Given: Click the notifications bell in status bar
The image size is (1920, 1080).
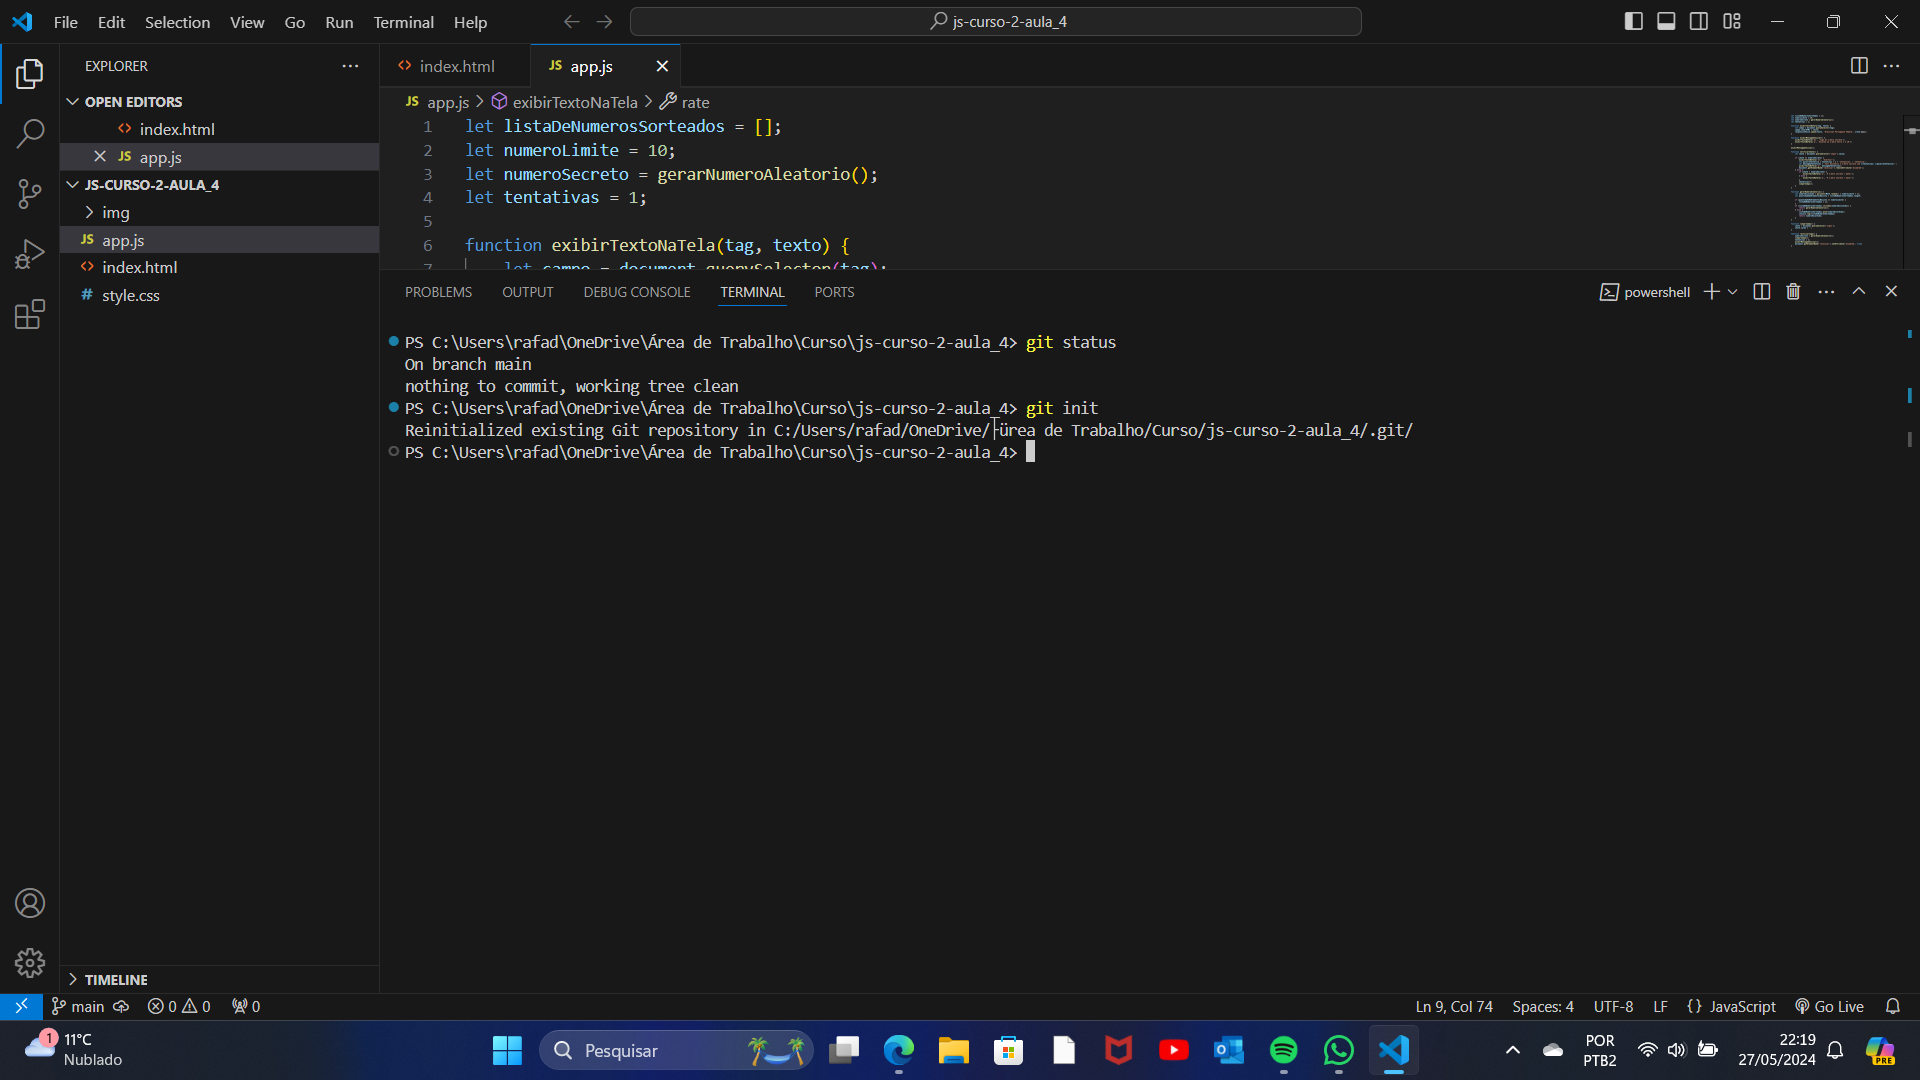Looking at the screenshot, I should click(1893, 1006).
